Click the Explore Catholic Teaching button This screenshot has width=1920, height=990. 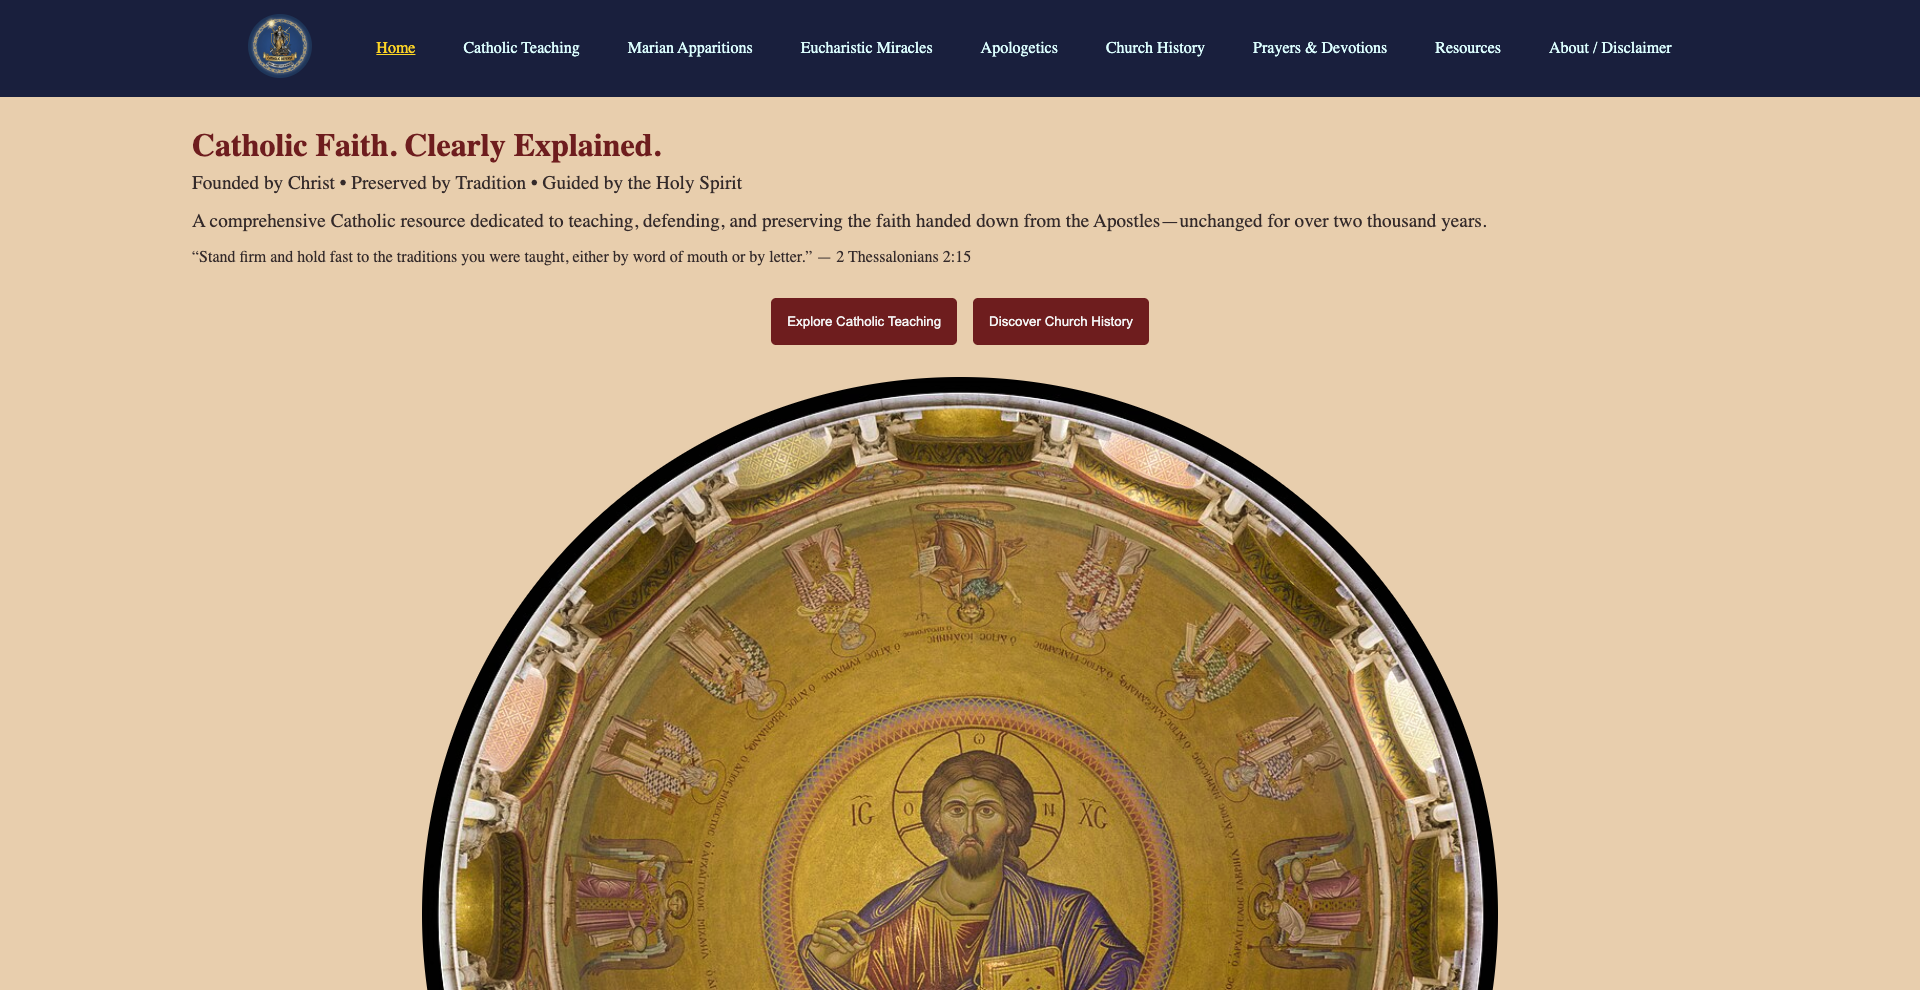tap(864, 321)
